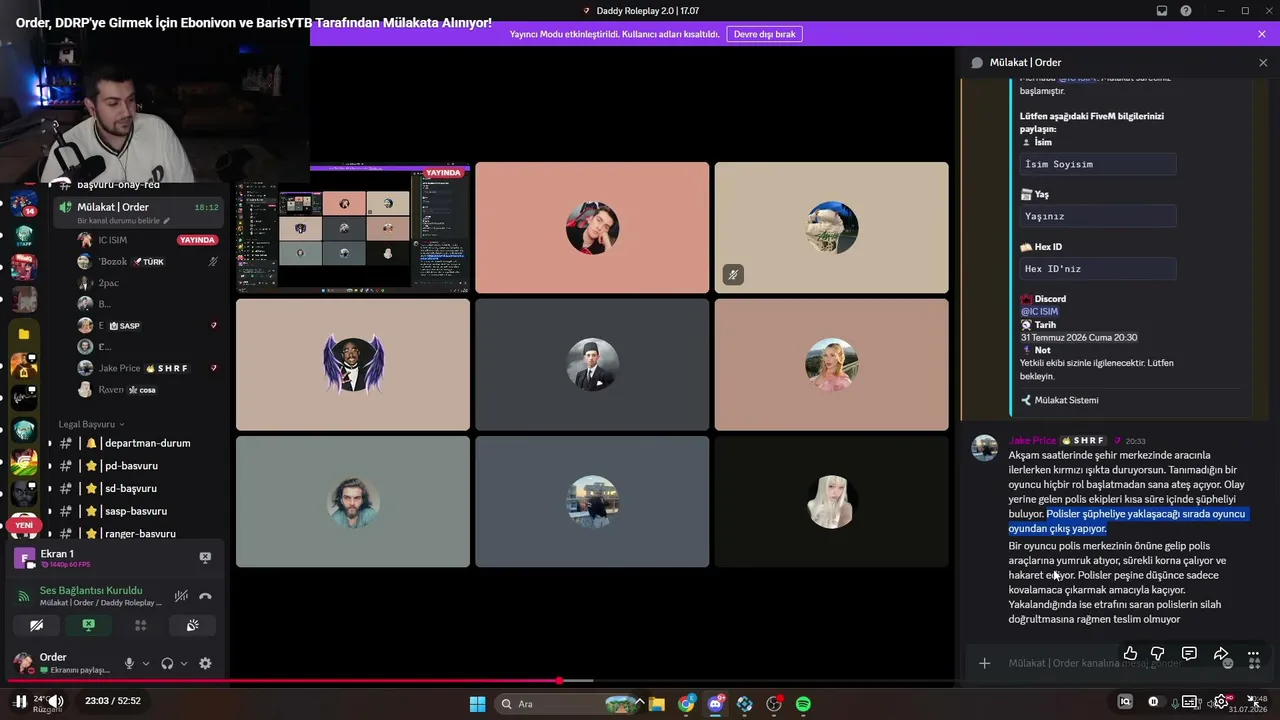
Task: Open the Windows Start menu
Action: click(x=477, y=704)
